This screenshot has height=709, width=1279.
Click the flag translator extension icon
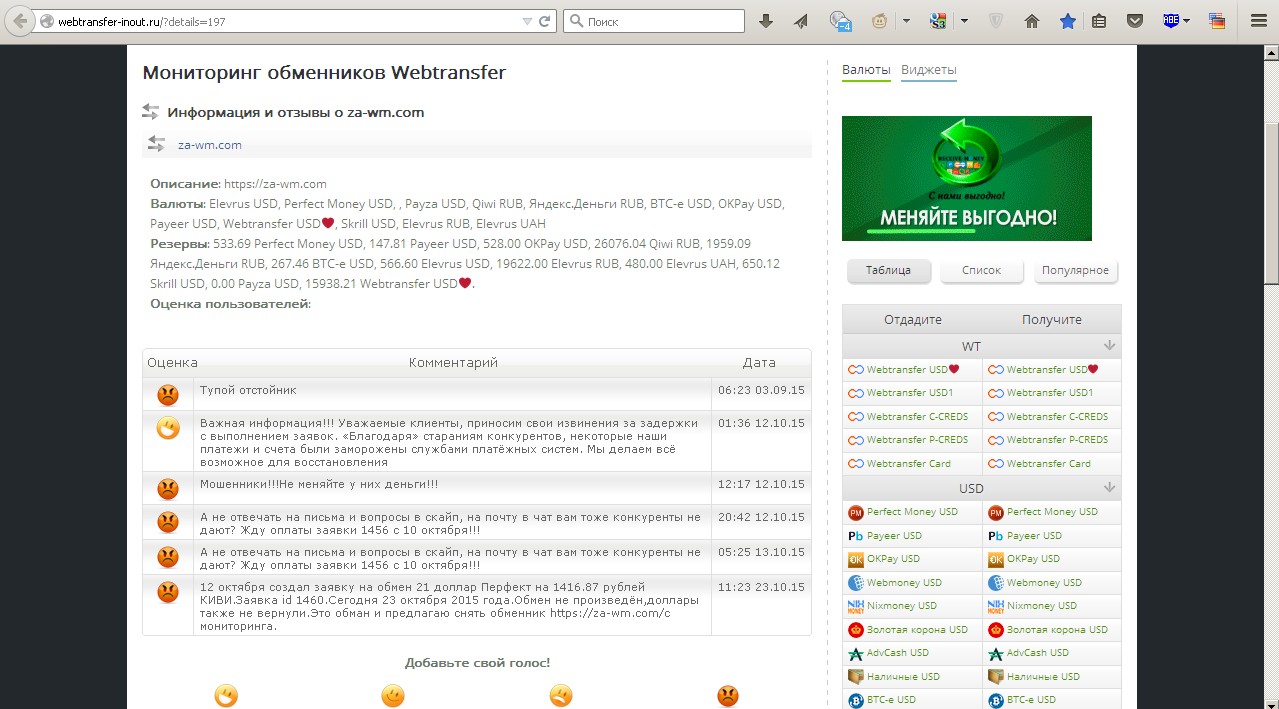coord(1217,21)
